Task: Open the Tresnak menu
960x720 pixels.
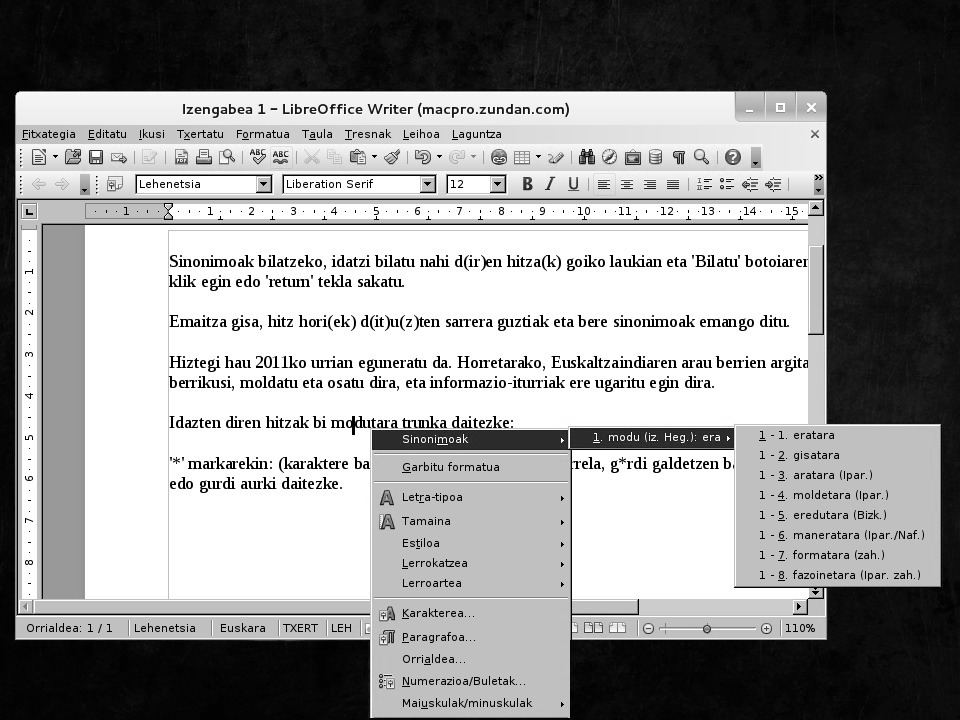Action: point(367,134)
